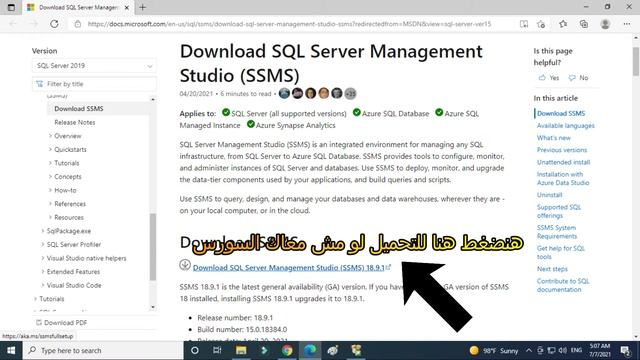640x360 pixels.
Task: Vote Yes for page helpful
Action: (549, 78)
